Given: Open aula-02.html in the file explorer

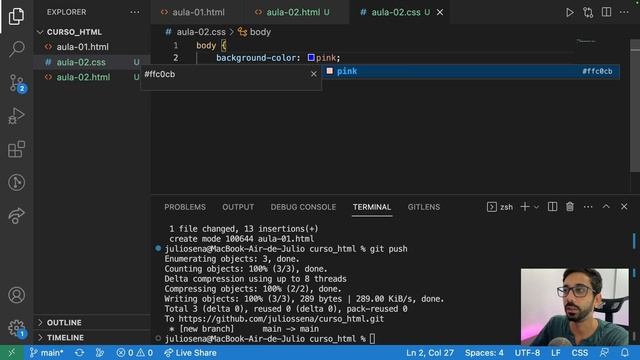Looking at the screenshot, I should (83, 77).
